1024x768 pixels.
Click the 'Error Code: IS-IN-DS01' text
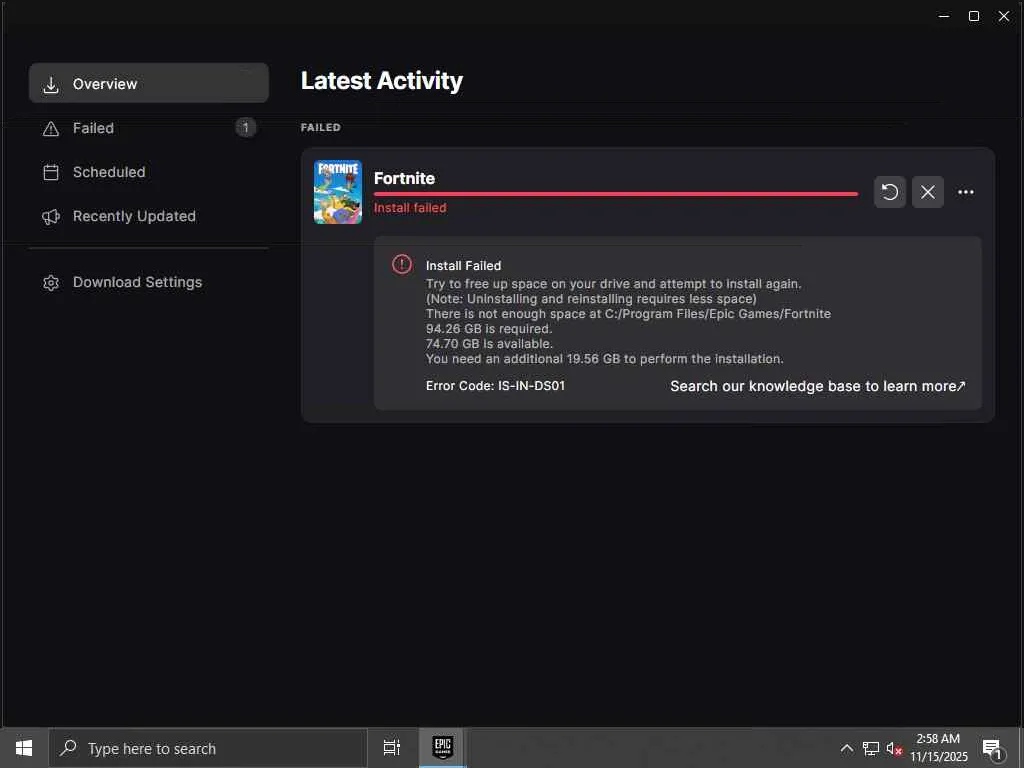pos(495,385)
